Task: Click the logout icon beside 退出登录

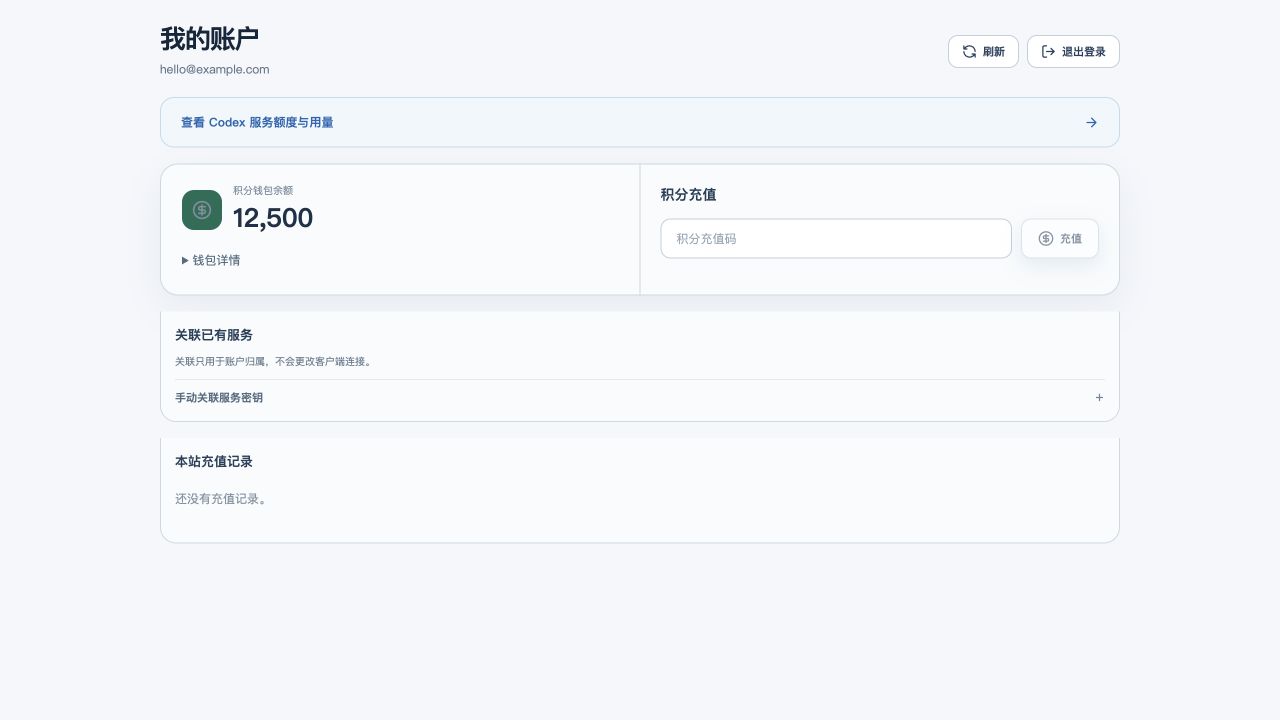Action: (1048, 51)
